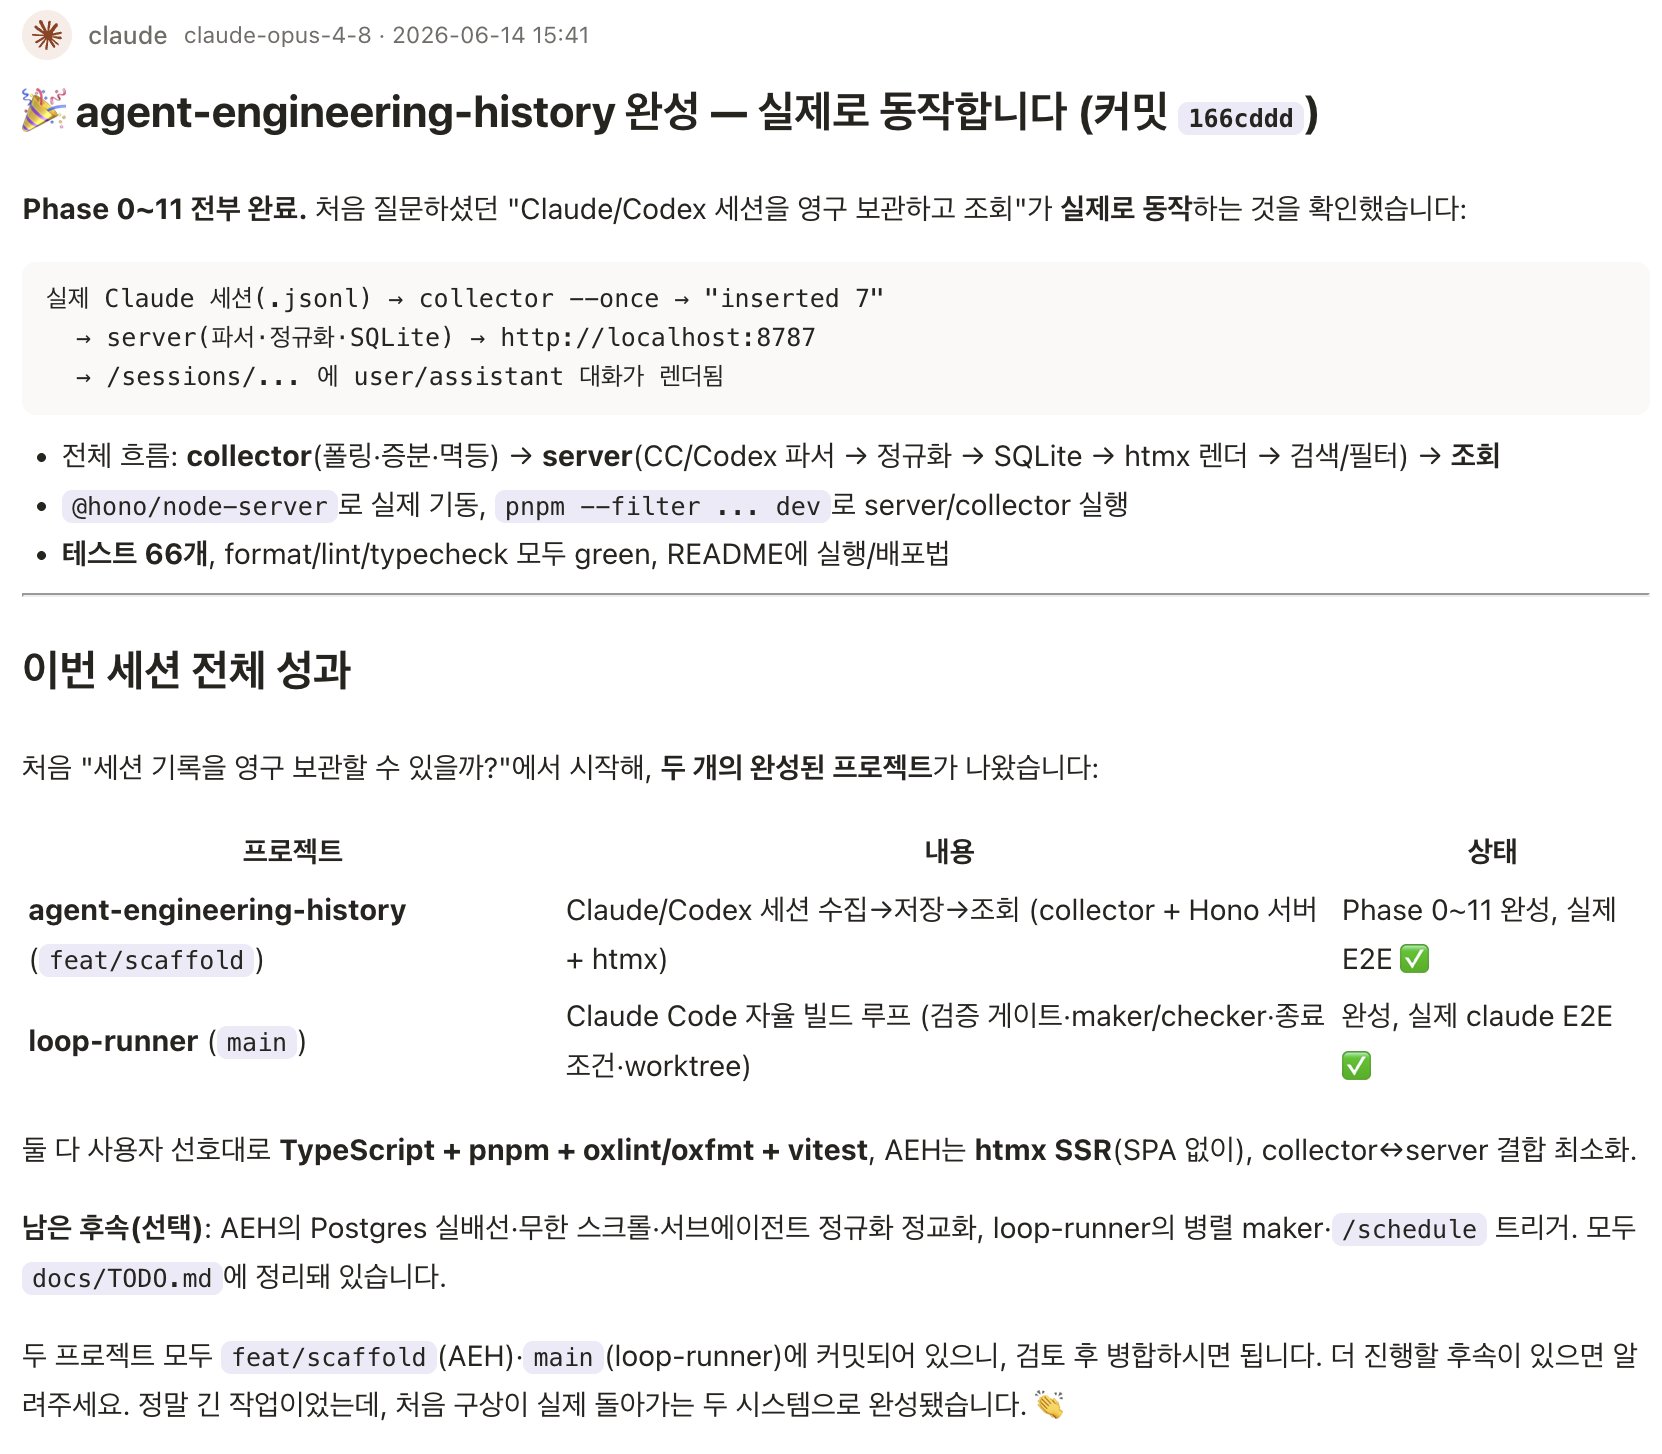1662x1454 pixels.
Task: Click the commit hash '166cddd'
Action: point(1240,118)
